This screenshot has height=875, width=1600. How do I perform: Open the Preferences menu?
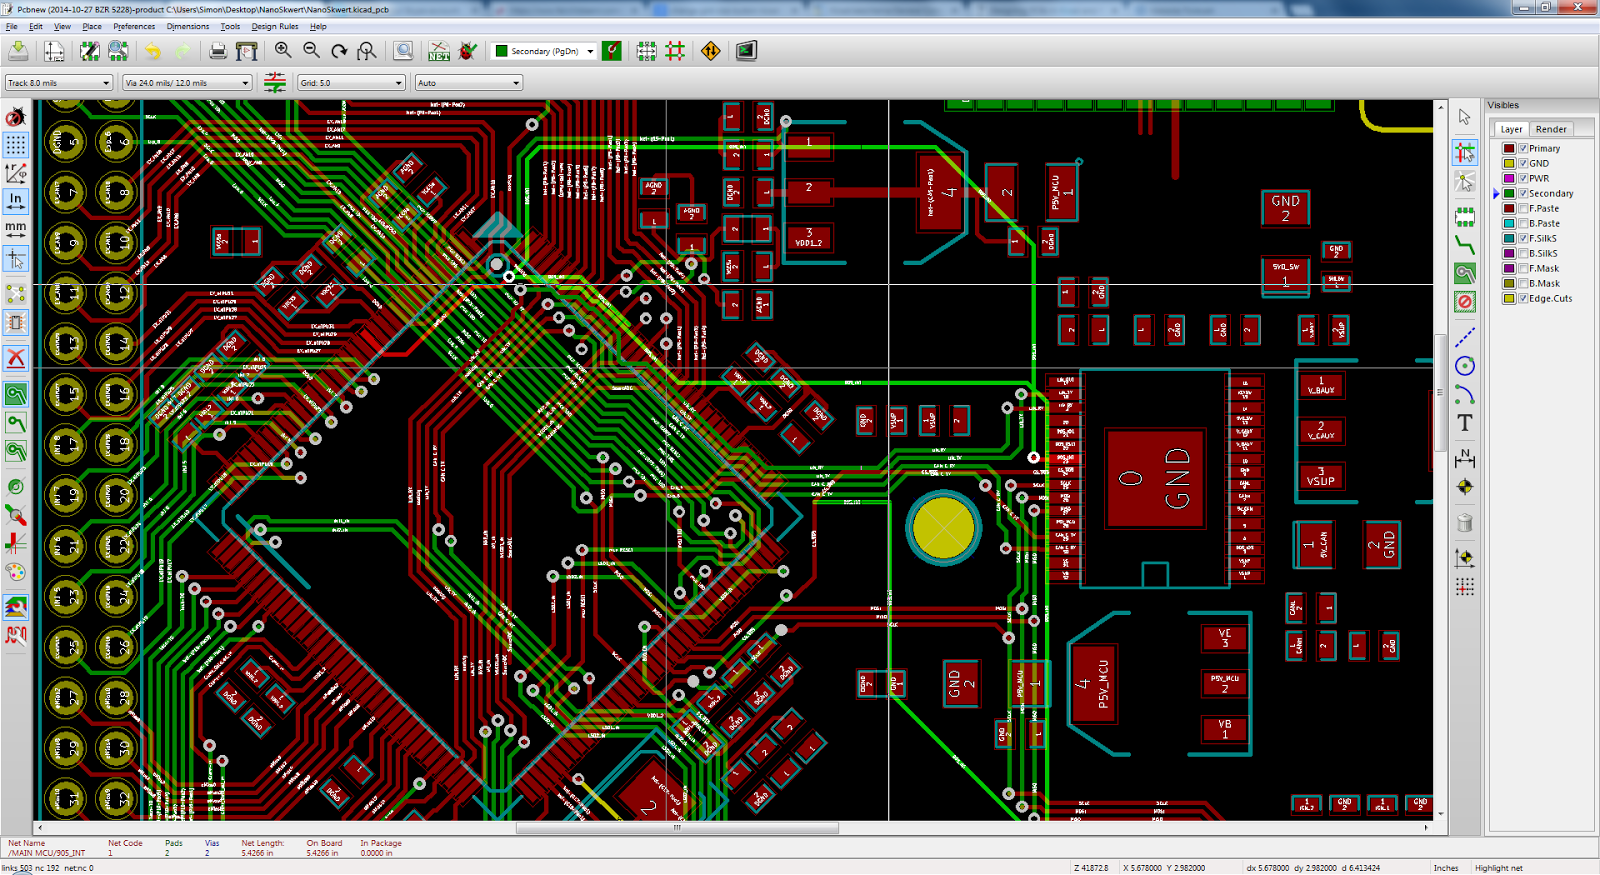click(x=134, y=26)
